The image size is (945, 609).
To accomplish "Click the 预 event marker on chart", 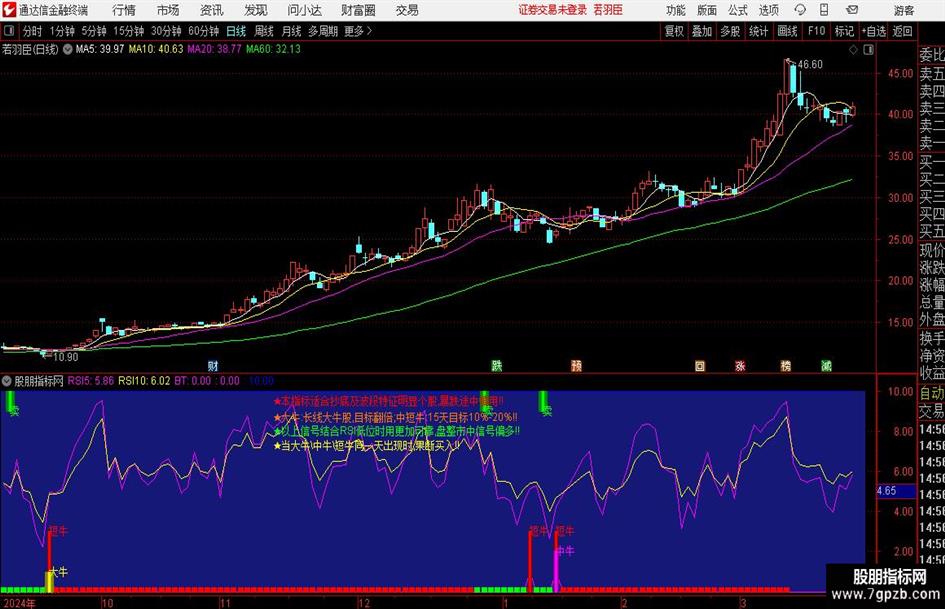I will [x=576, y=366].
